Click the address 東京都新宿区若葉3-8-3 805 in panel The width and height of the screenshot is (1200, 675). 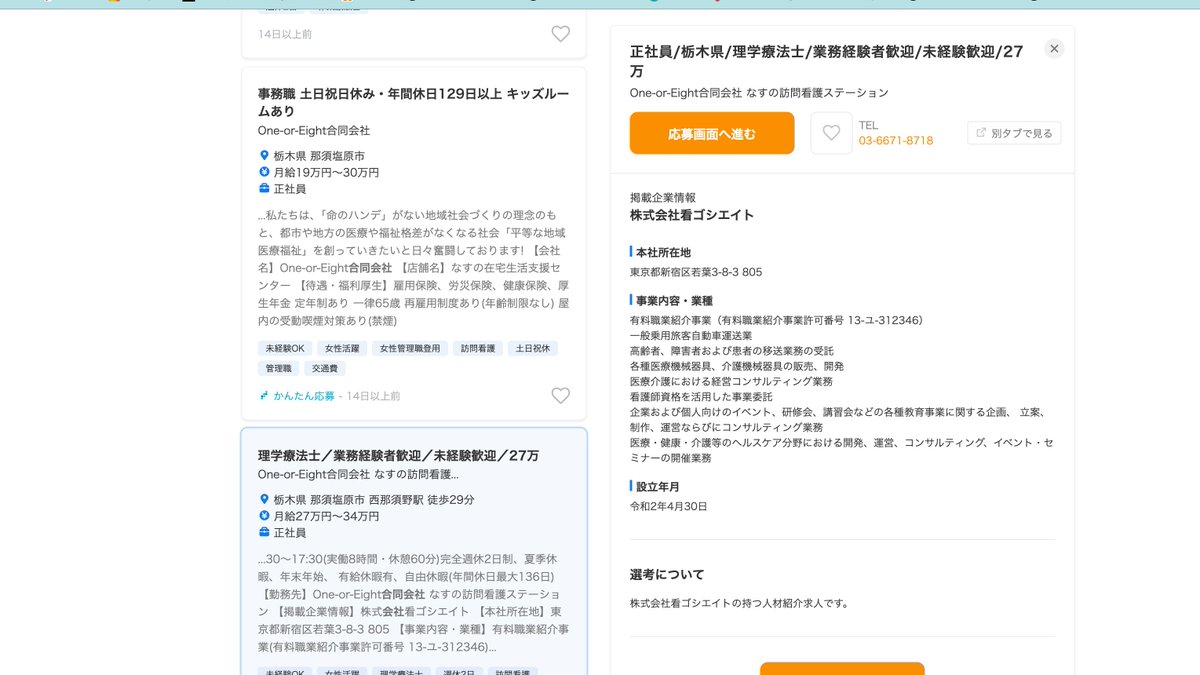[696, 272]
